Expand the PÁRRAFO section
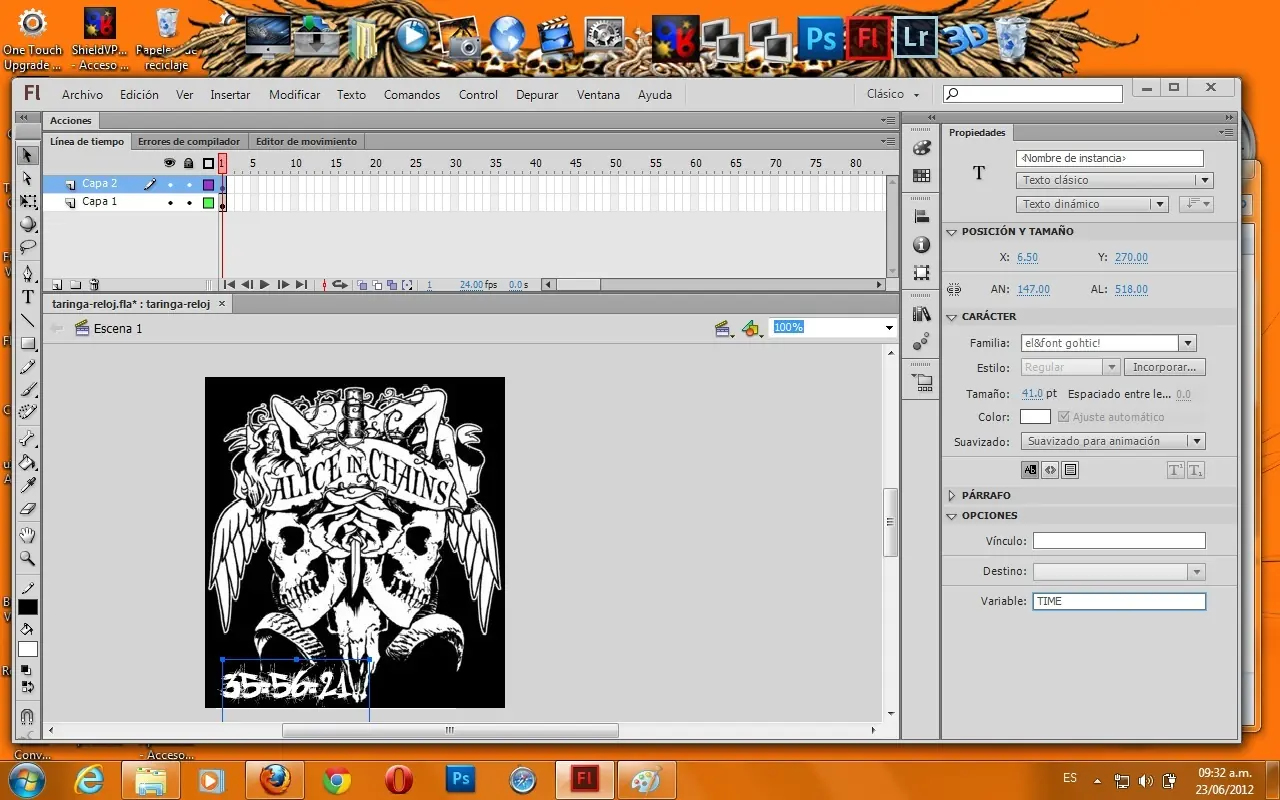The height and width of the screenshot is (800, 1280). point(951,495)
